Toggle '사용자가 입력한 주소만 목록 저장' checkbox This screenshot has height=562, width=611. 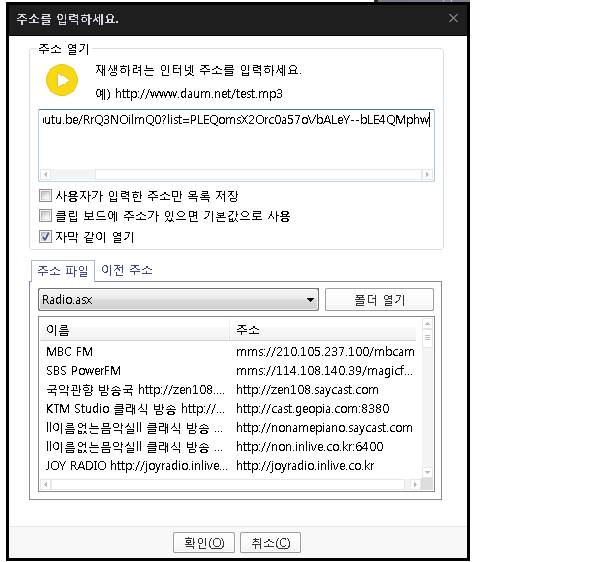pos(45,195)
